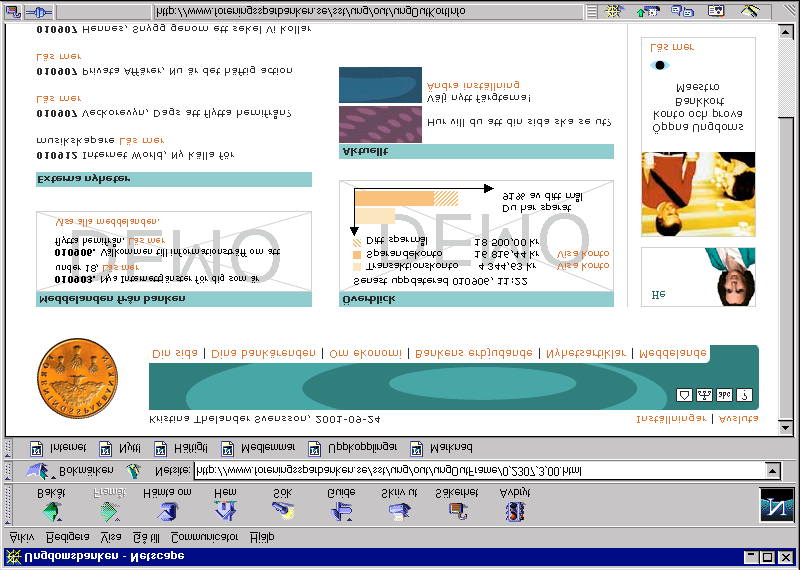
Task: Click Läs mer after Internet World news item
Action: (x=141, y=140)
